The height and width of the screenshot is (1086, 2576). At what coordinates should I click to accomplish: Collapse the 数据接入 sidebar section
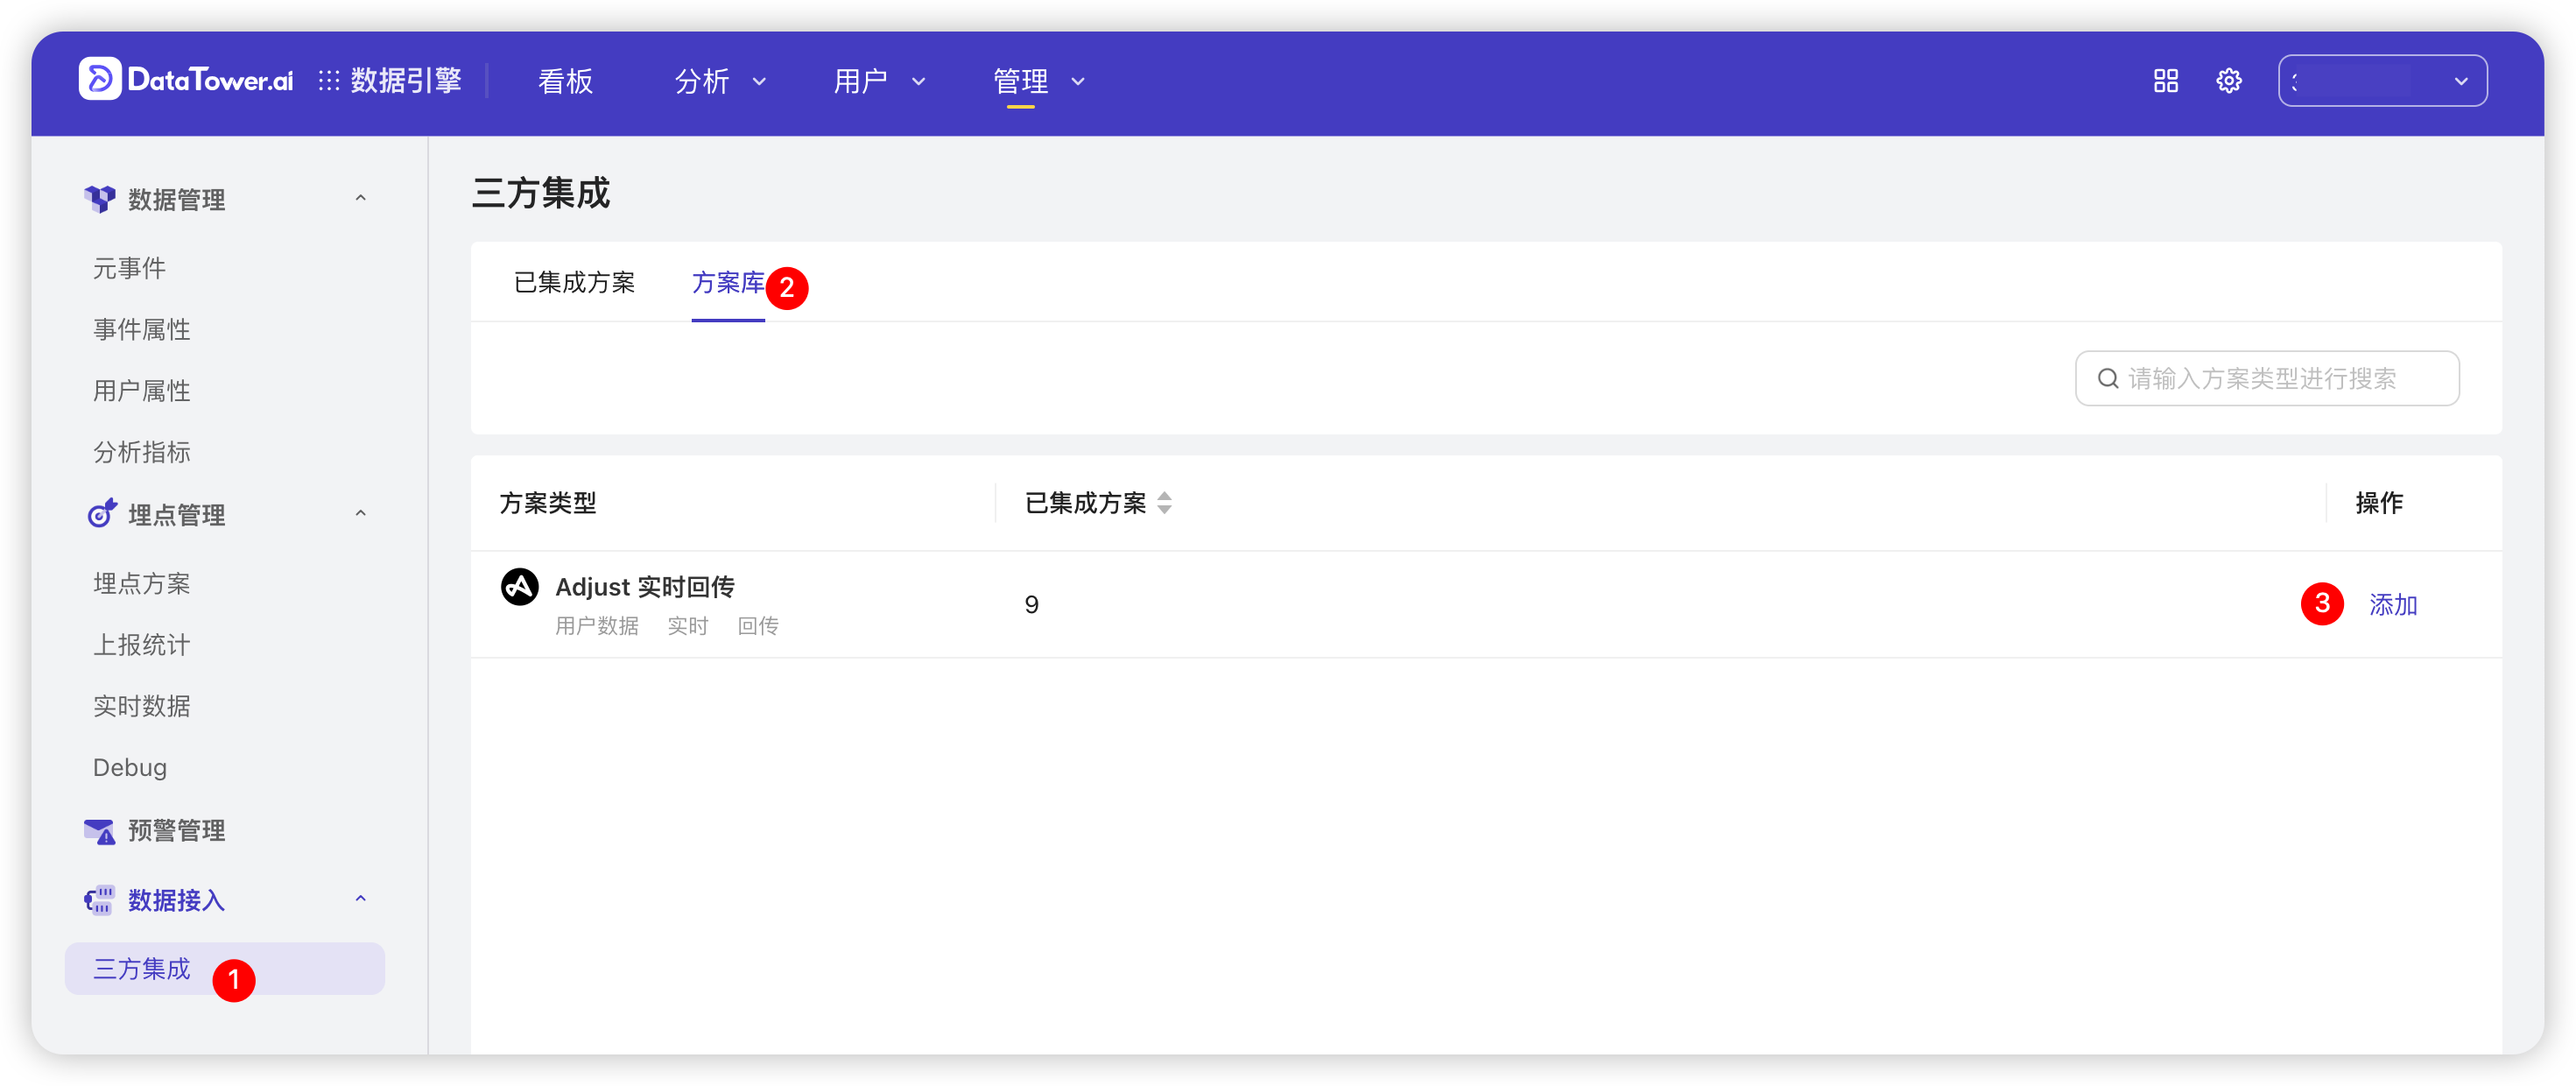[361, 897]
